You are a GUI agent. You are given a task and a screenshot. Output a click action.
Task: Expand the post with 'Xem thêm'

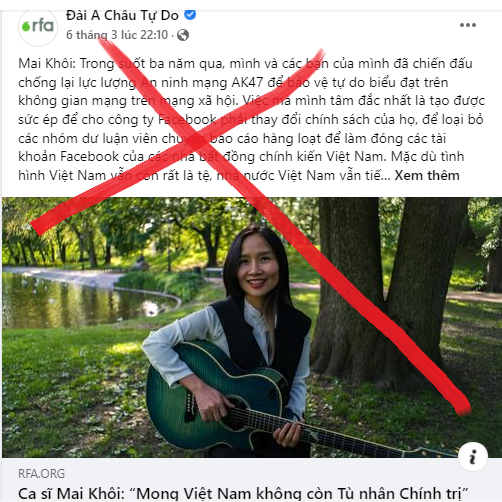pyautogui.click(x=427, y=175)
